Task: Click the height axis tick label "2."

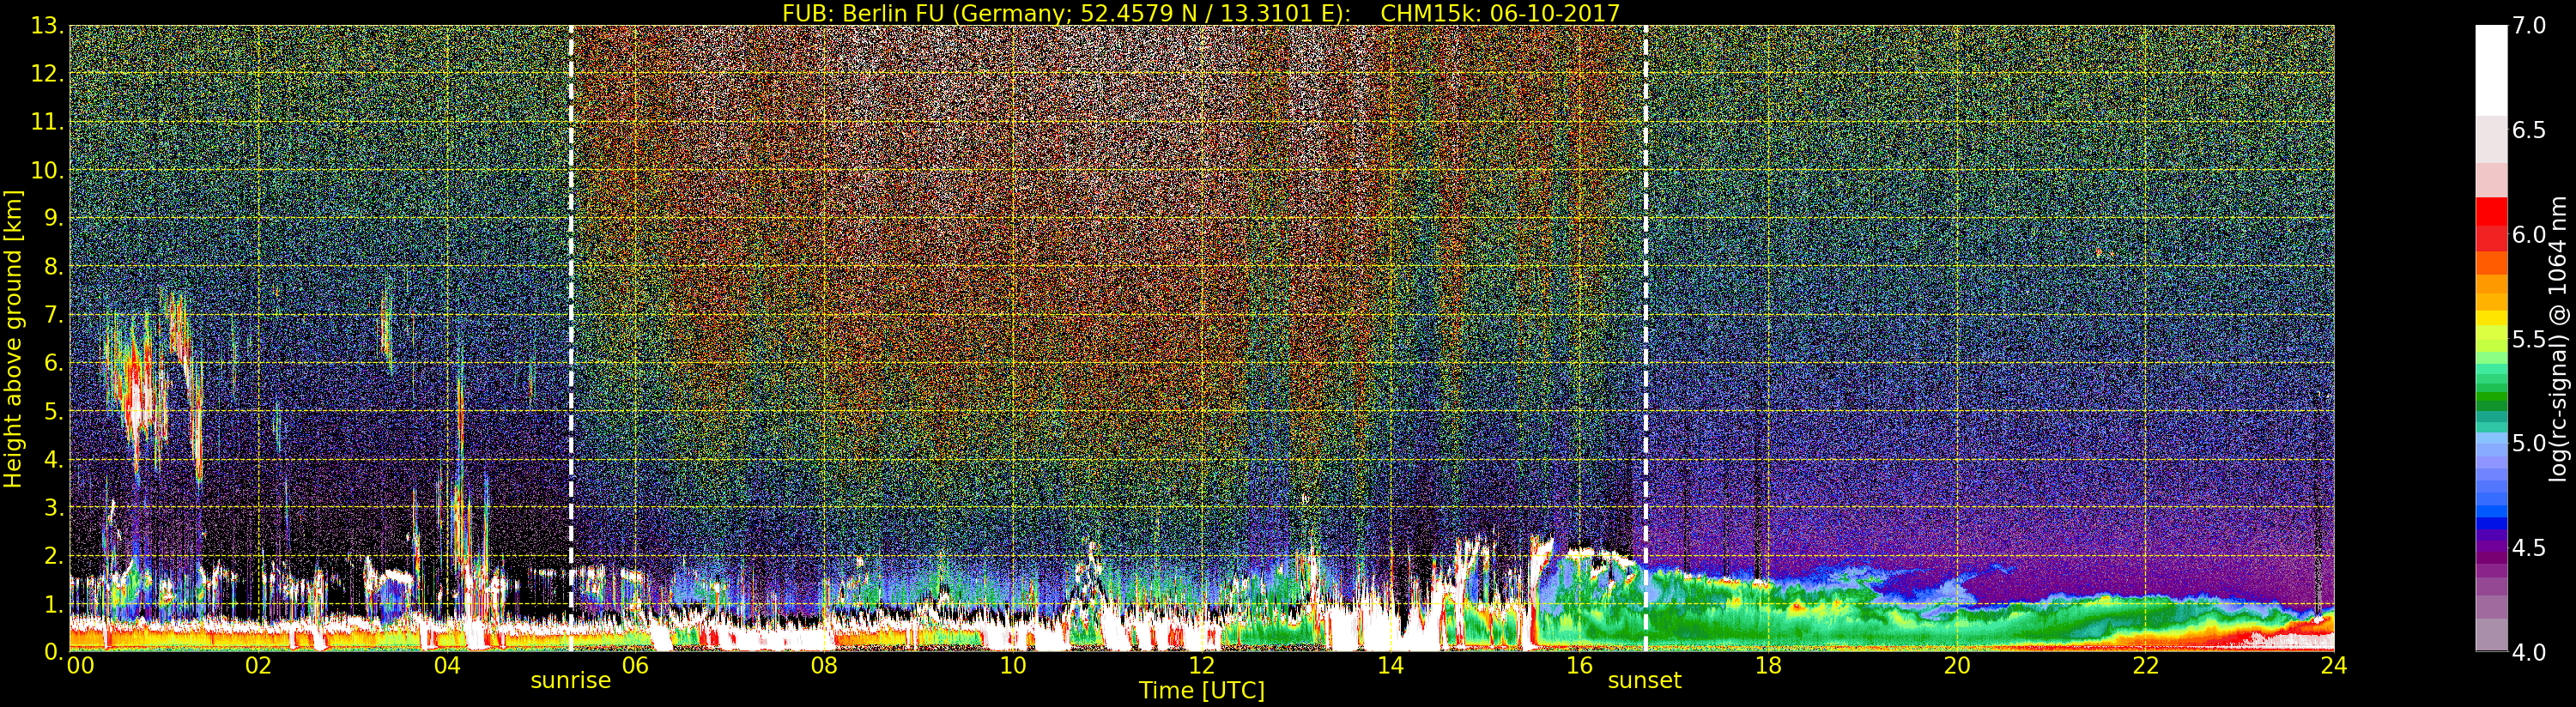Action: (x=53, y=555)
